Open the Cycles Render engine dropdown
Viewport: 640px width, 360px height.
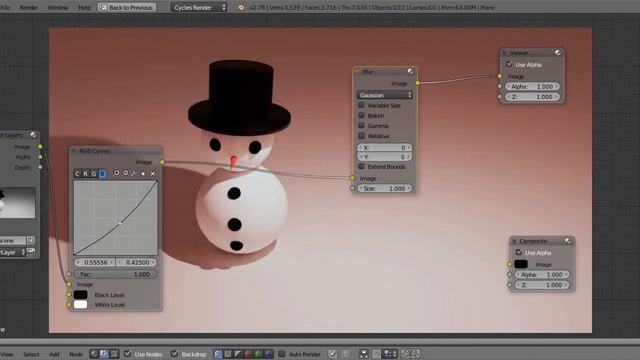tap(199, 7)
